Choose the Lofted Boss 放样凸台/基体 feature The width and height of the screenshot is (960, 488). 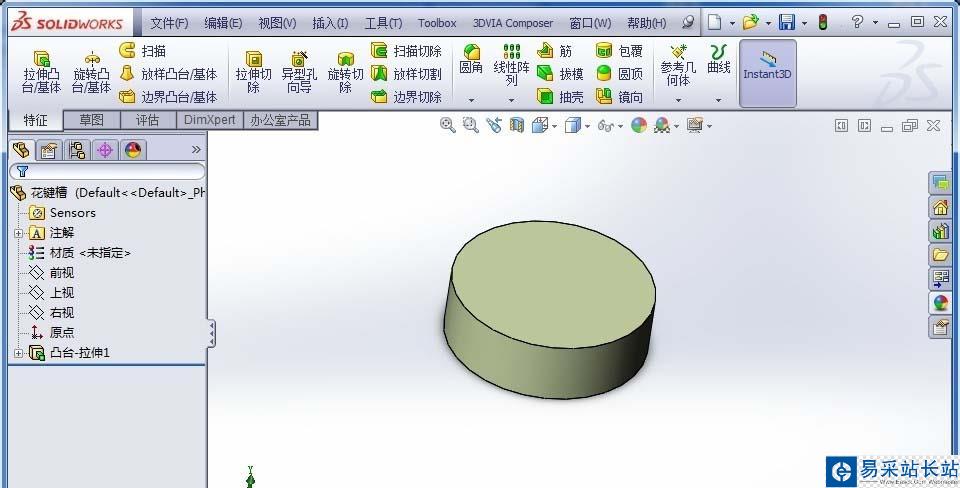(x=168, y=74)
